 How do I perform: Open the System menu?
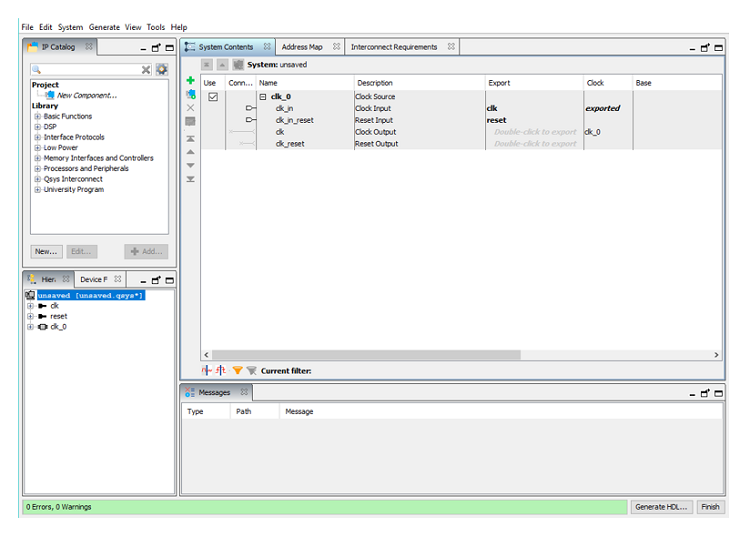click(70, 27)
